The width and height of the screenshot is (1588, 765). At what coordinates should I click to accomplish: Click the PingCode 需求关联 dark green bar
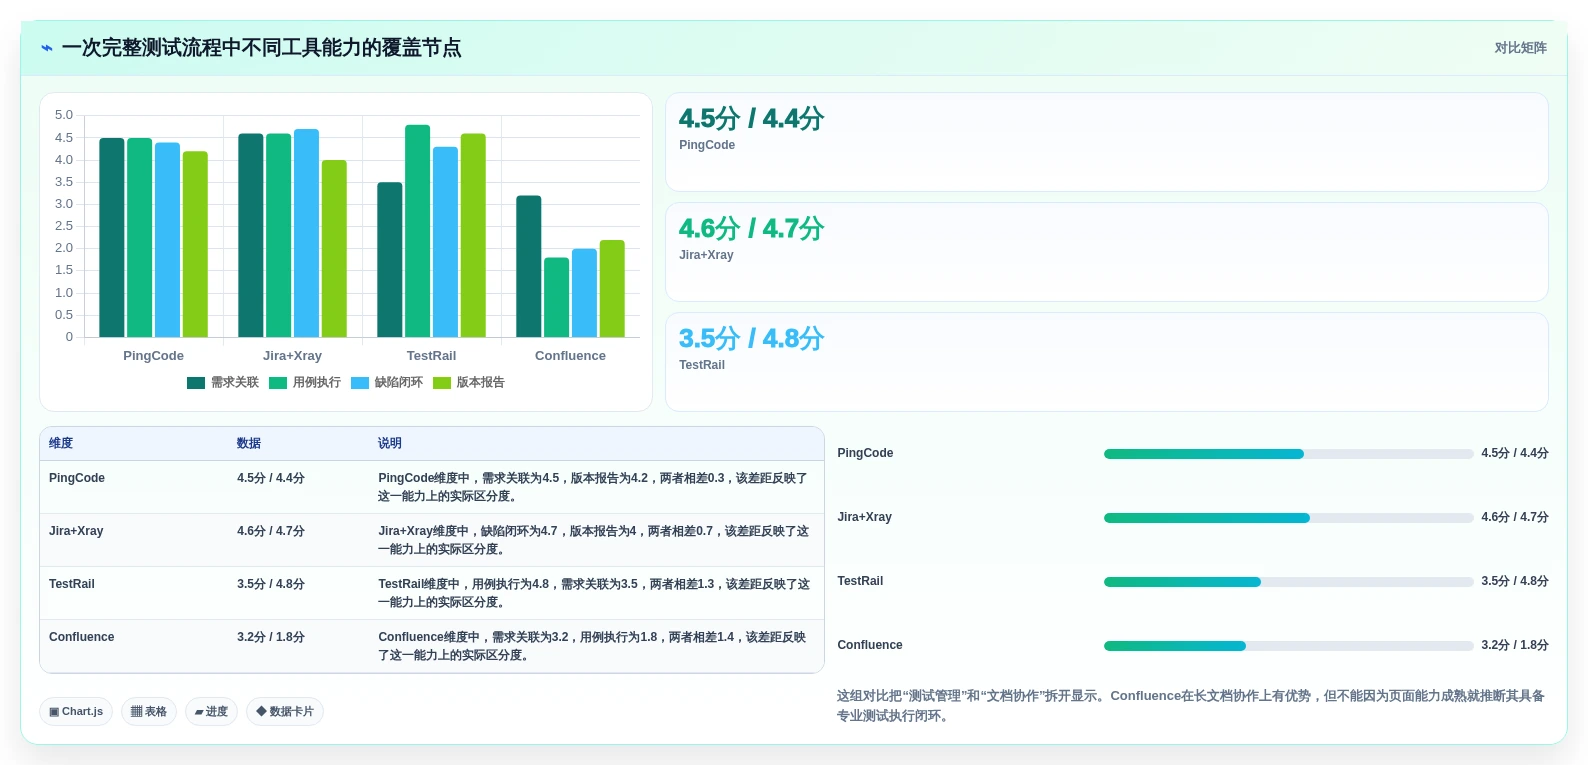point(112,238)
